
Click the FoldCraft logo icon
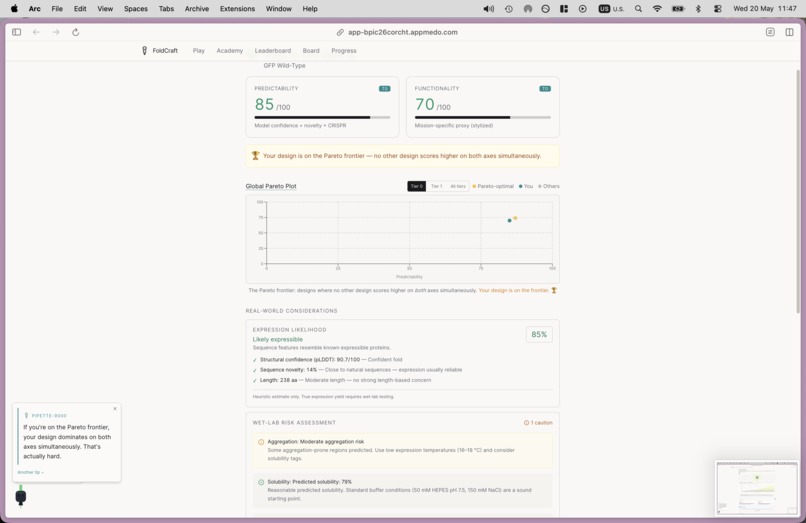(x=144, y=50)
